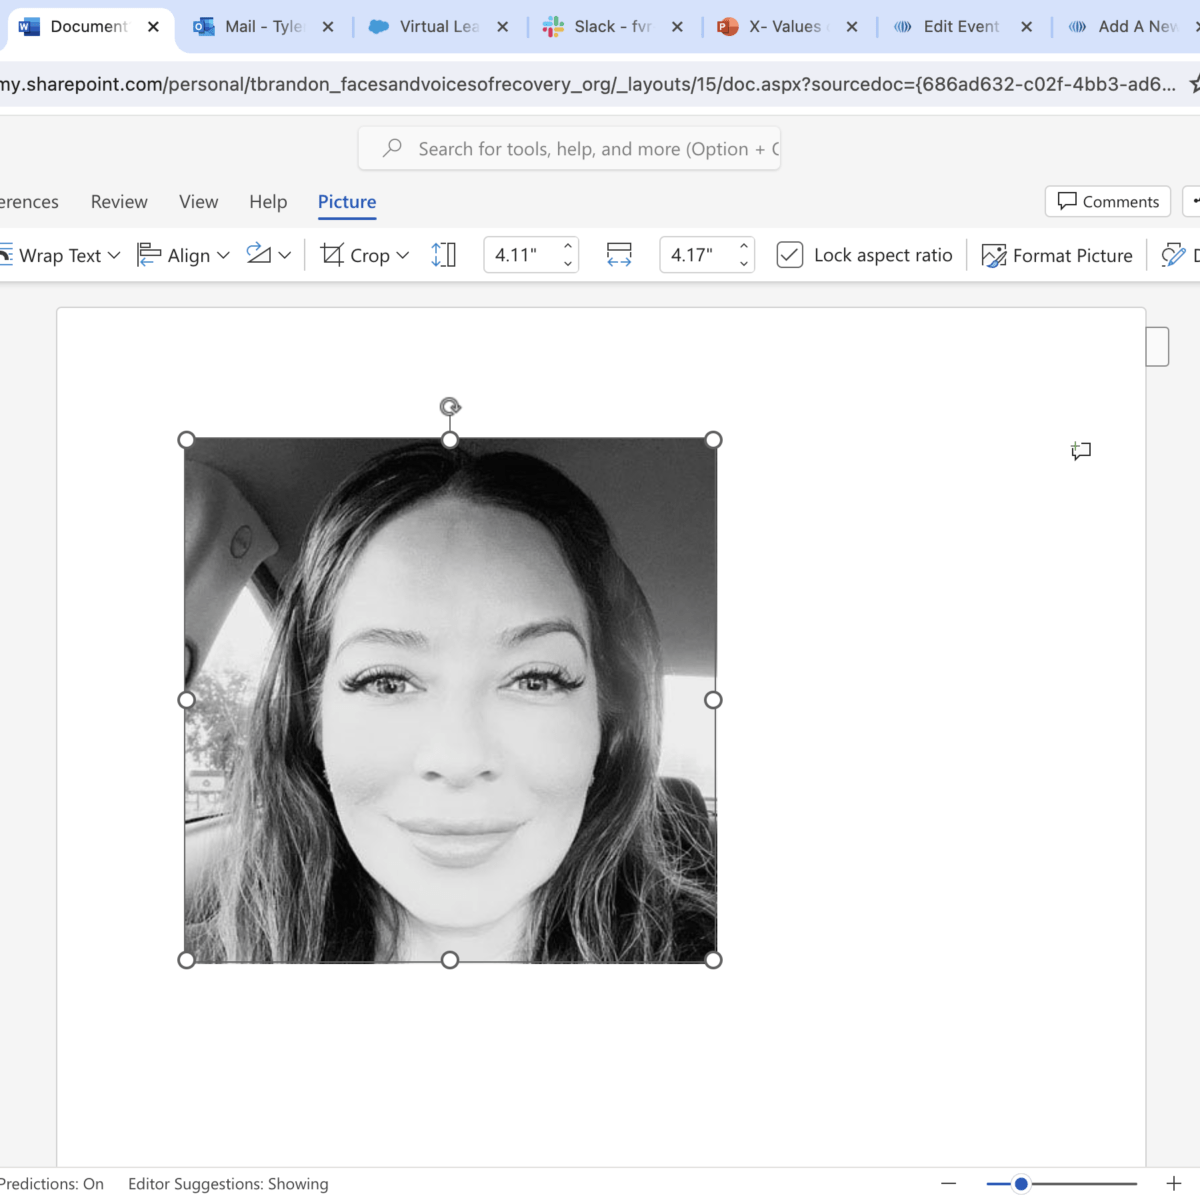
Task: Switch to the Slack browser tab
Action: 611,27
